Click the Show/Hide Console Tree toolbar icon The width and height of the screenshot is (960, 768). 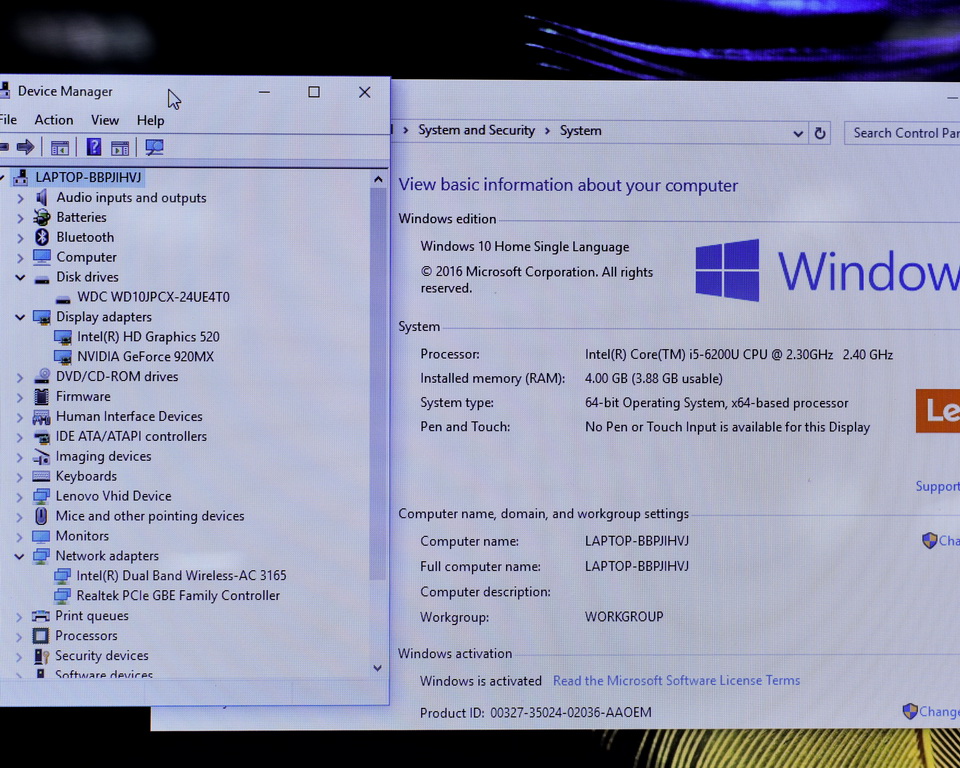(x=59, y=148)
